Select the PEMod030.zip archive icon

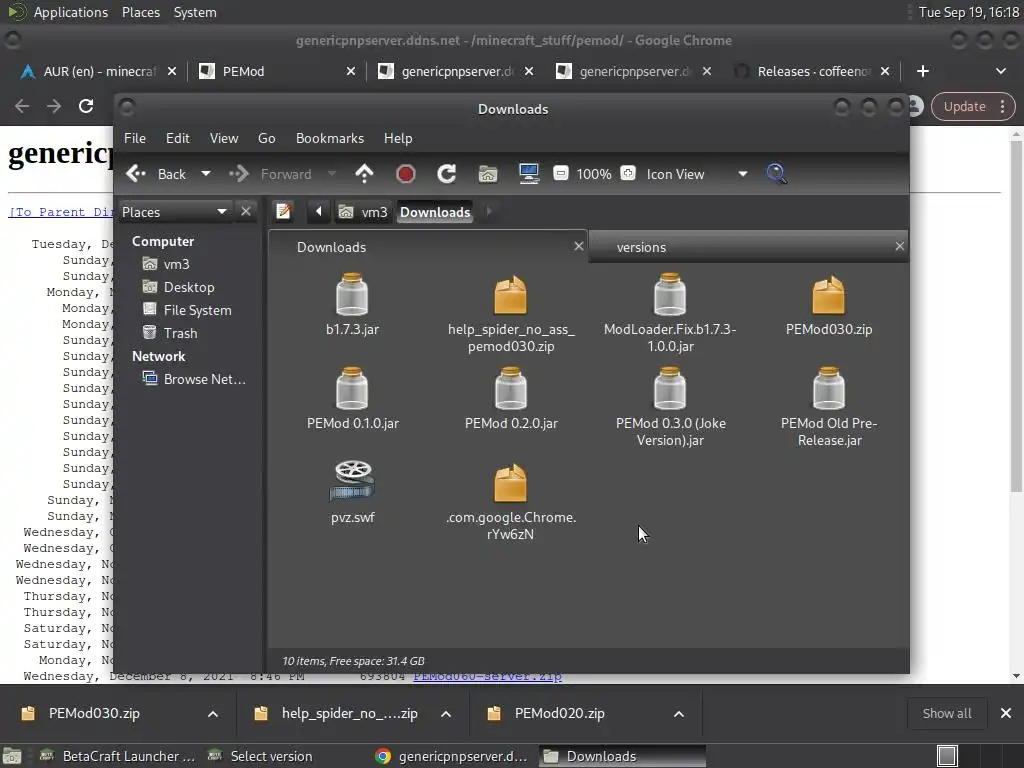click(x=828, y=296)
